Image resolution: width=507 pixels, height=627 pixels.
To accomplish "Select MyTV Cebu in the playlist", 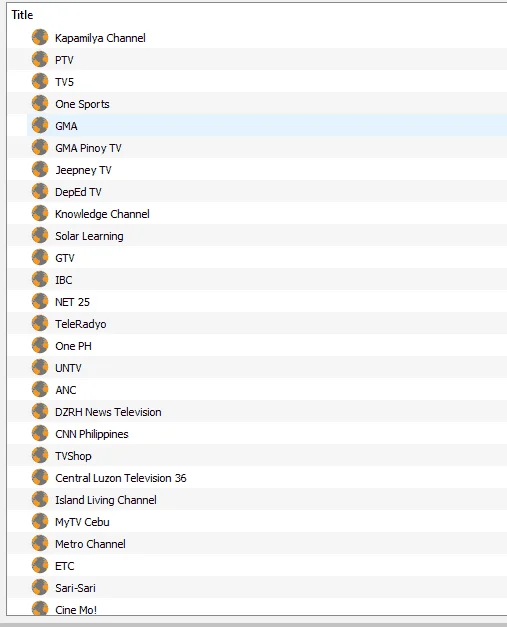I will pos(82,522).
